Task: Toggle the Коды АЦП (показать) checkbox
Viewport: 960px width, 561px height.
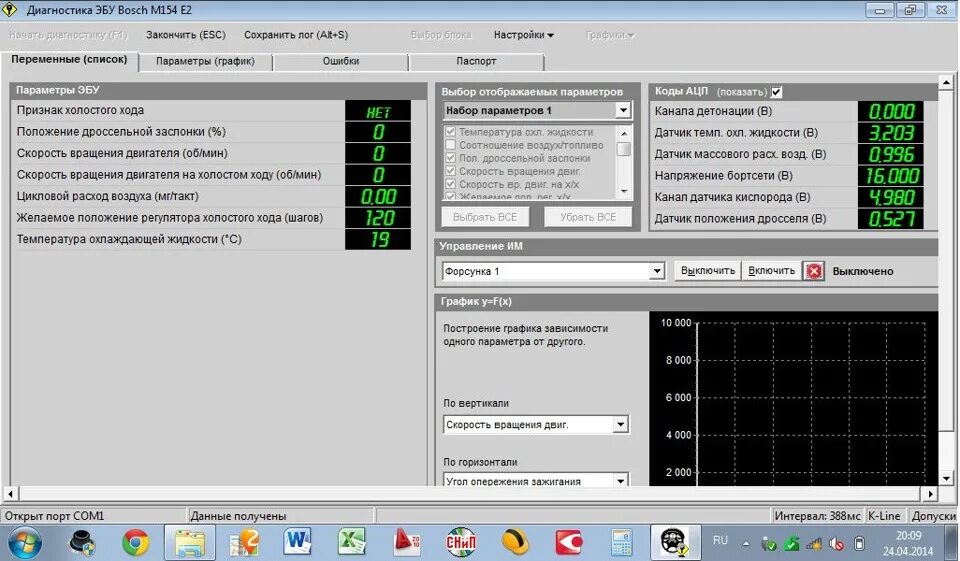Action: [776, 92]
